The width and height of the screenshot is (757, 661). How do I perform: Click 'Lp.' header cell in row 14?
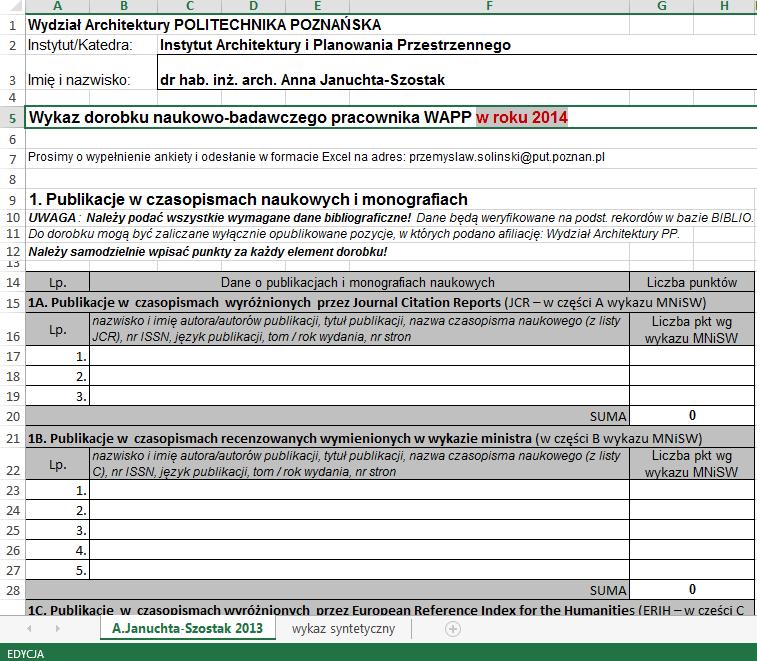(x=57, y=282)
